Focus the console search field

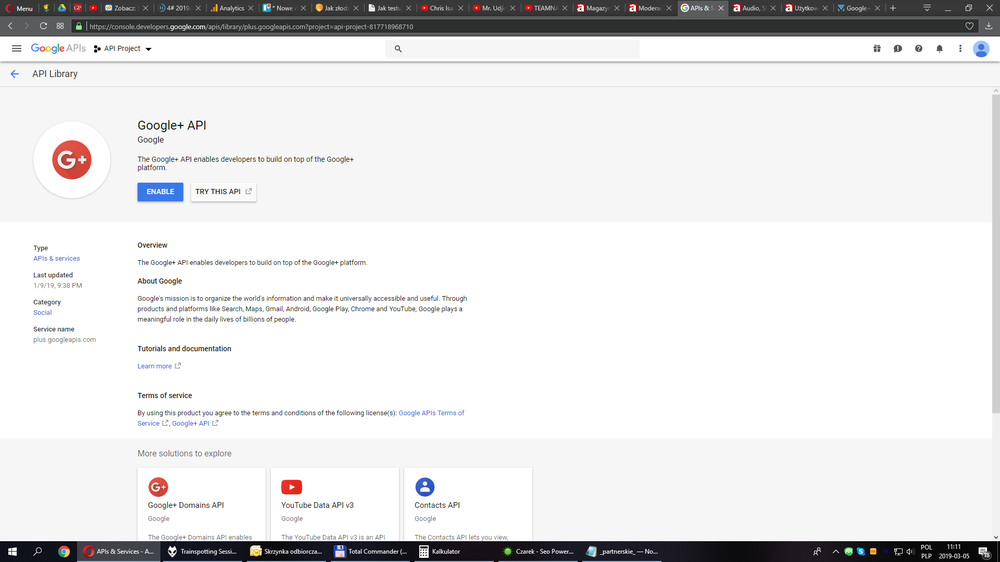515,48
